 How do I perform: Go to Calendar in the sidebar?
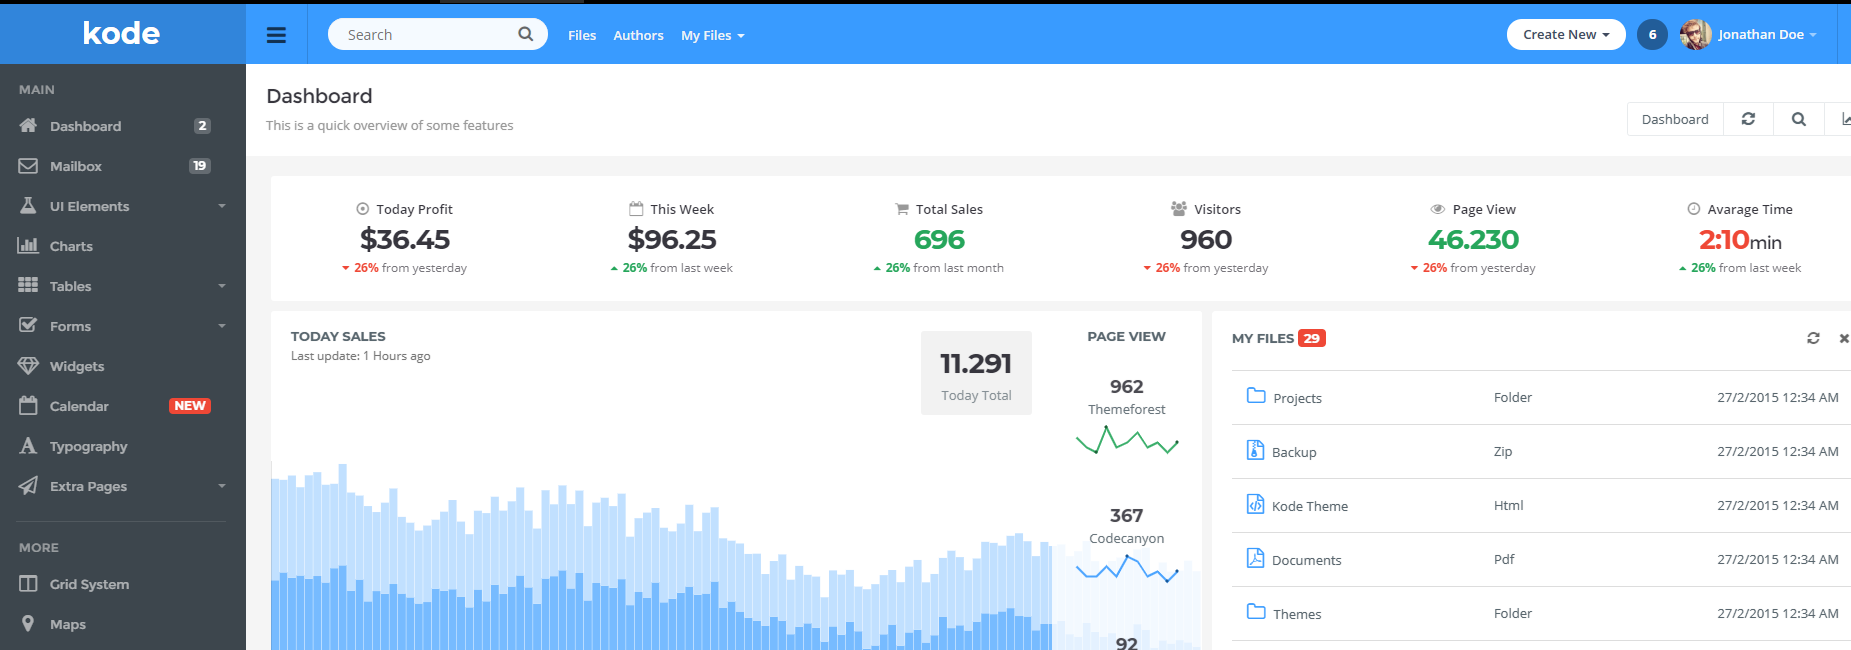[x=79, y=406]
